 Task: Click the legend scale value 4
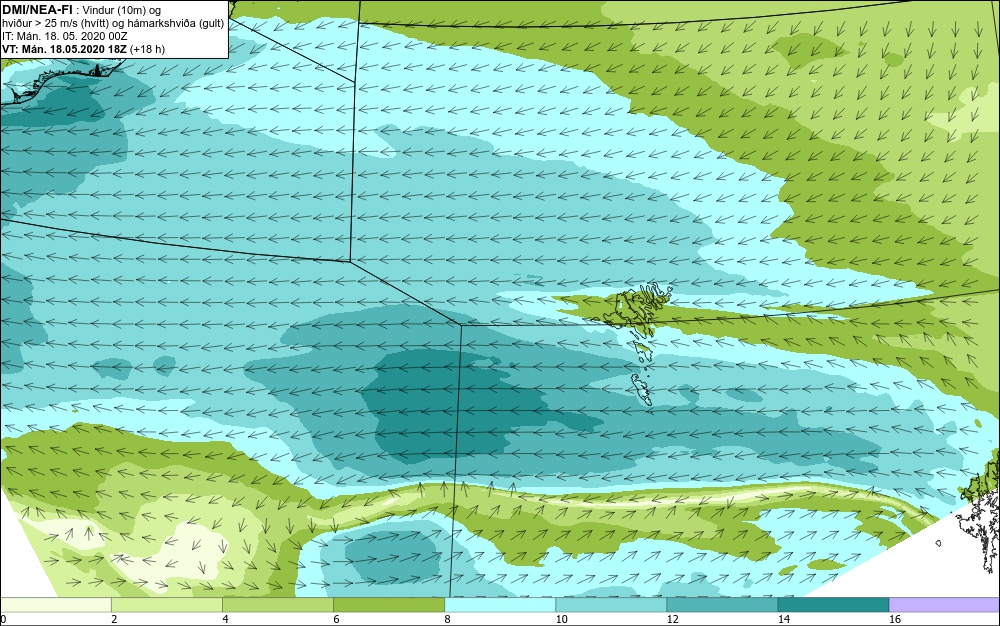click(225, 619)
